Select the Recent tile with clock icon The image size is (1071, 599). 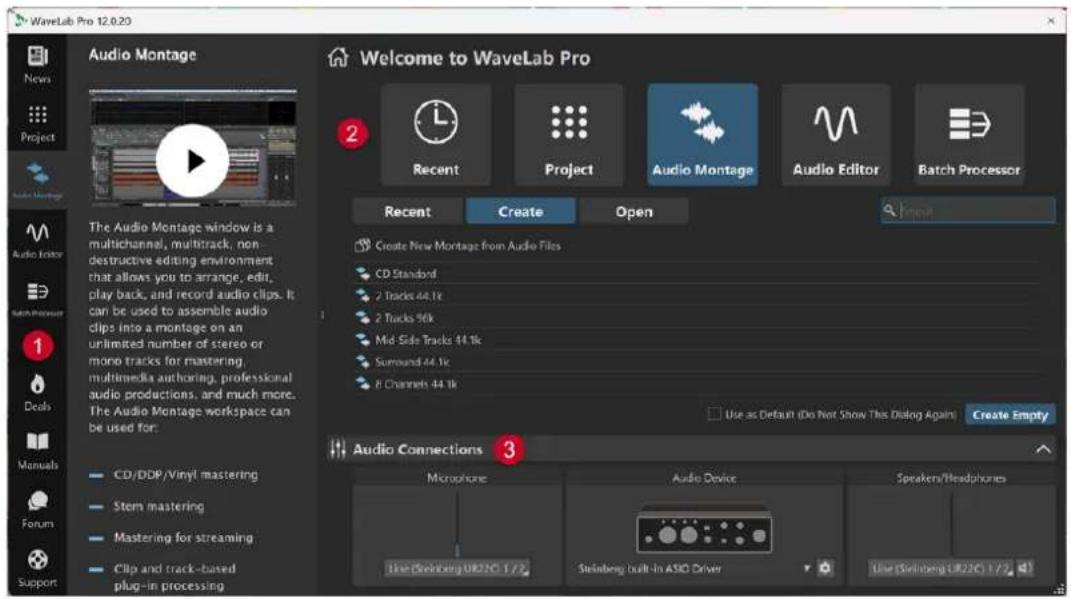click(x=436, y=135)
